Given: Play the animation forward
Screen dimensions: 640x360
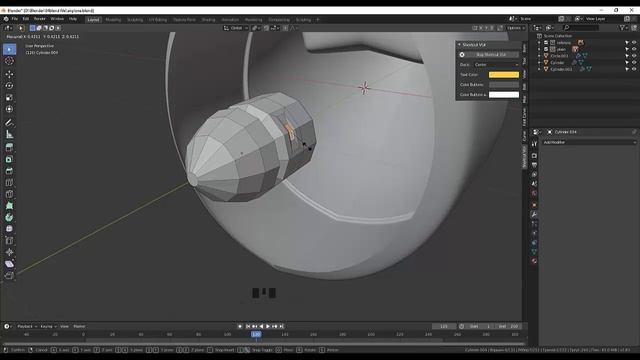Looking at the screenshot, I should coord(268,327).
